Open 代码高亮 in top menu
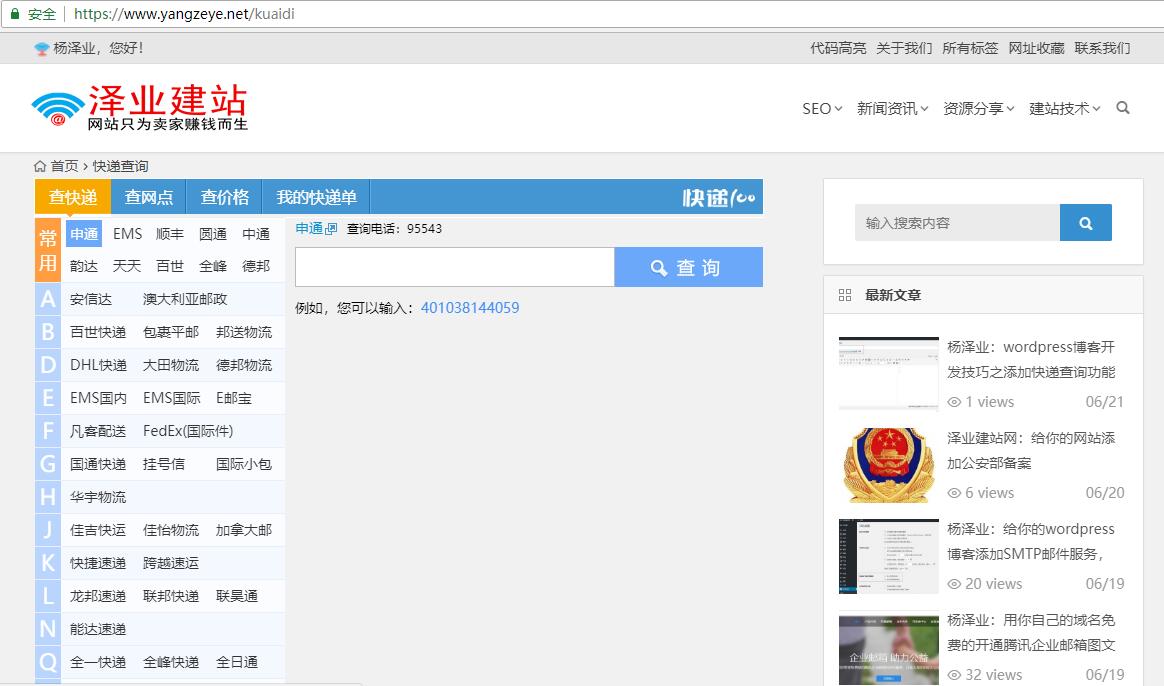The height and width of the screenshot is (686, 1164). click(838, 48)
